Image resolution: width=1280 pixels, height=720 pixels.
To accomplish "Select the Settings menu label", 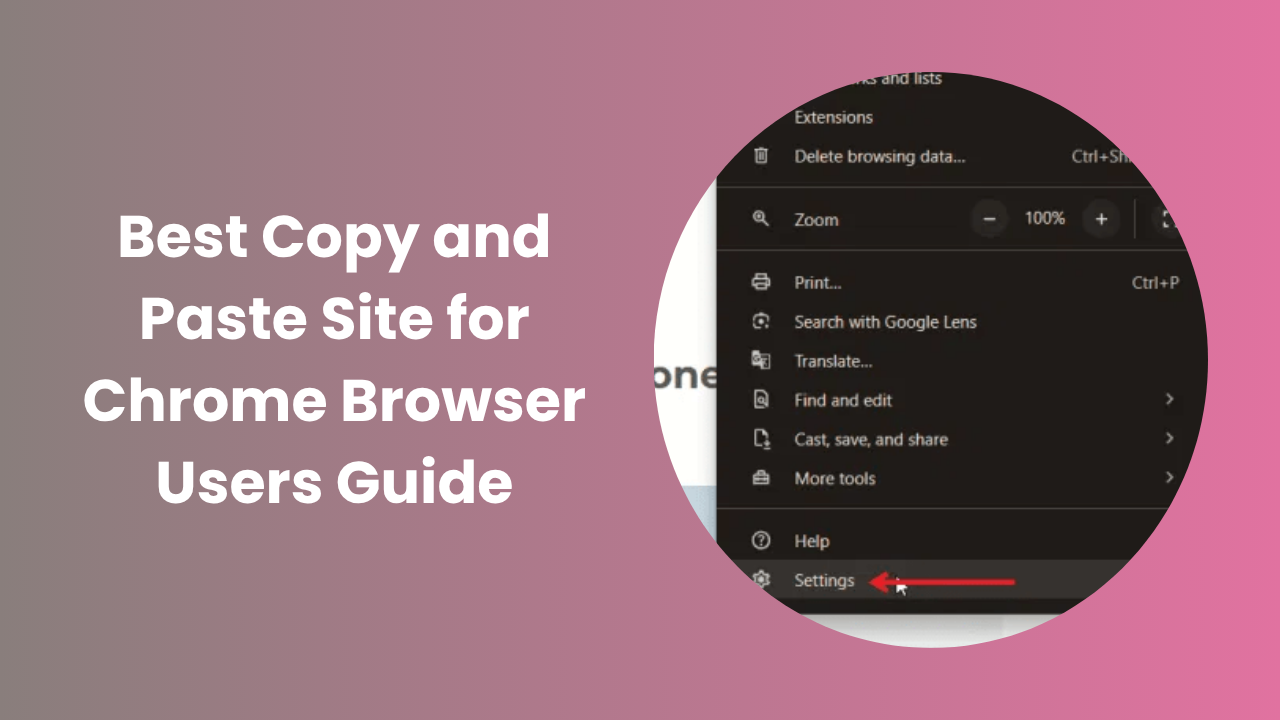I will (x=824, y=580).
